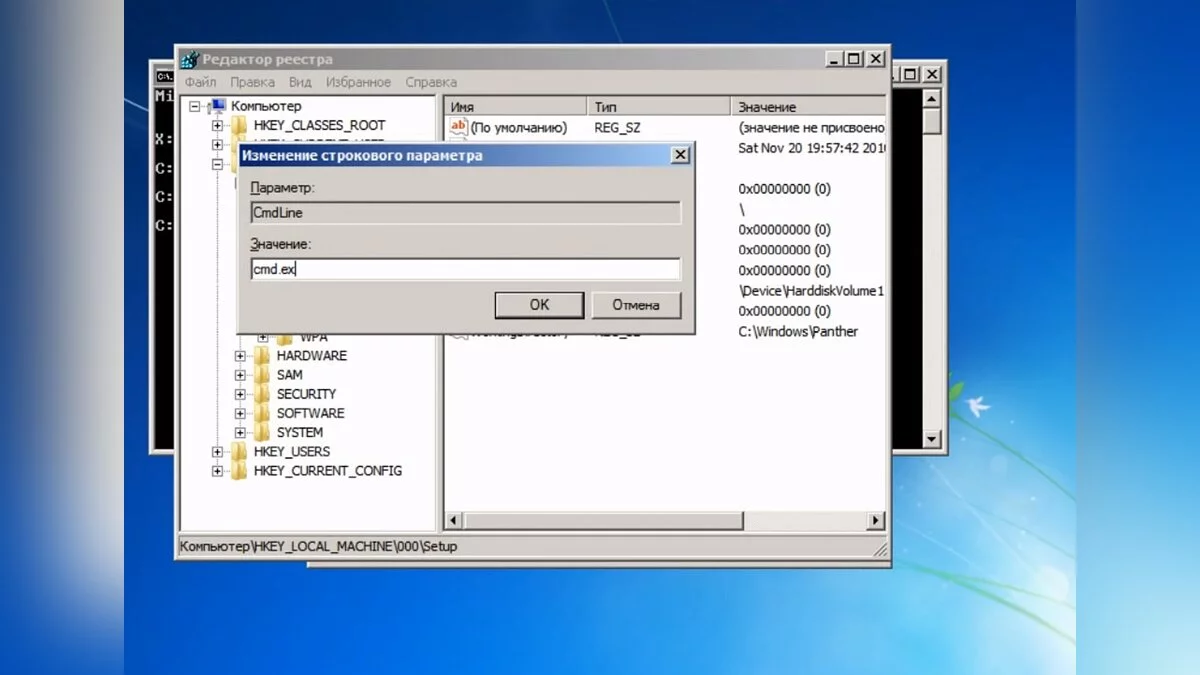Select the HKEY_USERS folder icon

point(238,452)
